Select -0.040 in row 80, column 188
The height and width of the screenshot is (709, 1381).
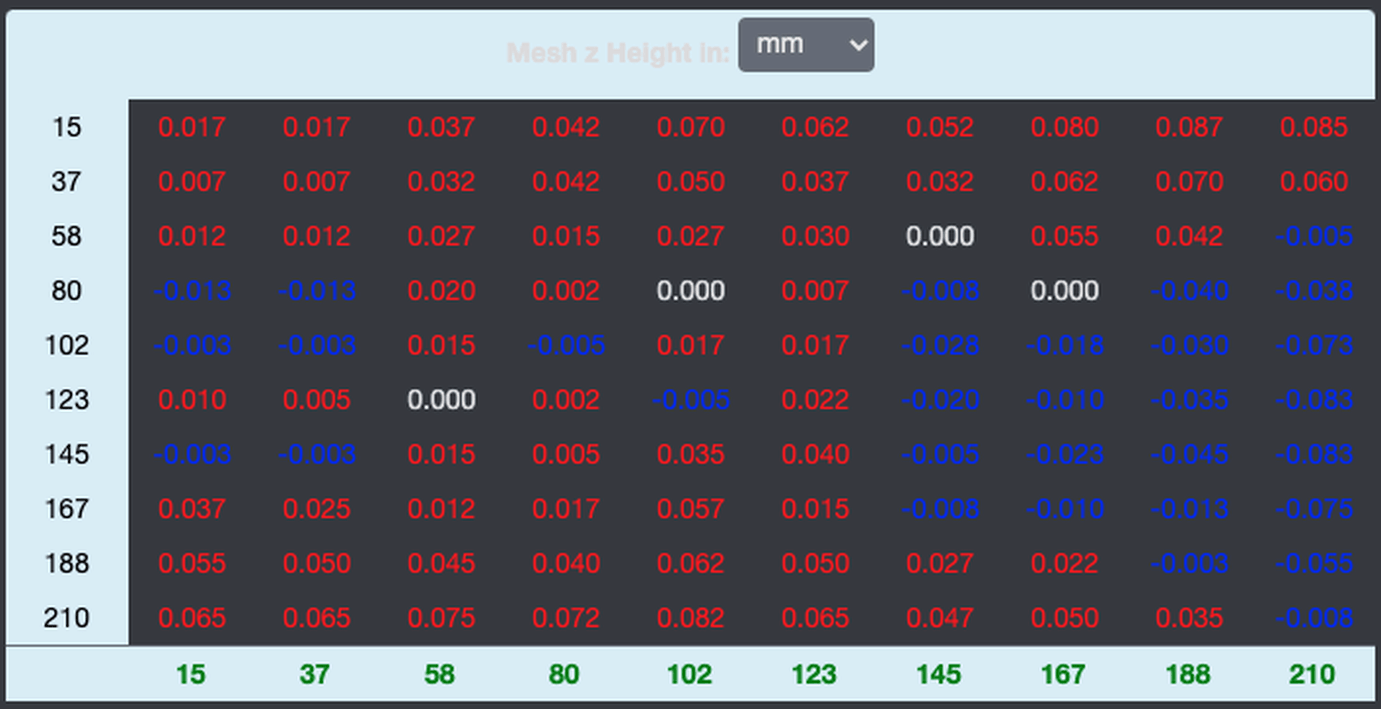point(1189,291)
